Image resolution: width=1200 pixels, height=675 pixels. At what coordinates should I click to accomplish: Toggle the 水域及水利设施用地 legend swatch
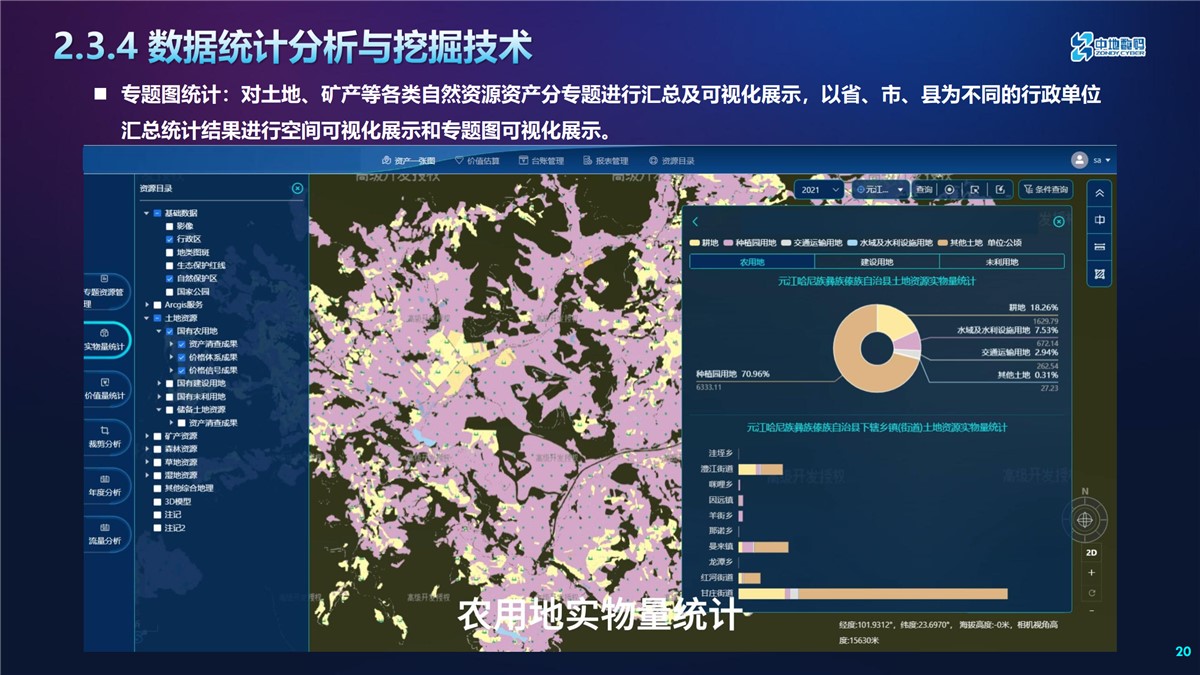point(851,243)
